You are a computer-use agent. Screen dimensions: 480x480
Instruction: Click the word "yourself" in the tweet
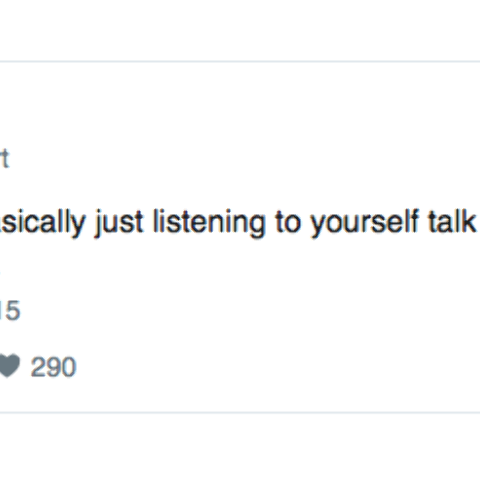tap(364, 222)
